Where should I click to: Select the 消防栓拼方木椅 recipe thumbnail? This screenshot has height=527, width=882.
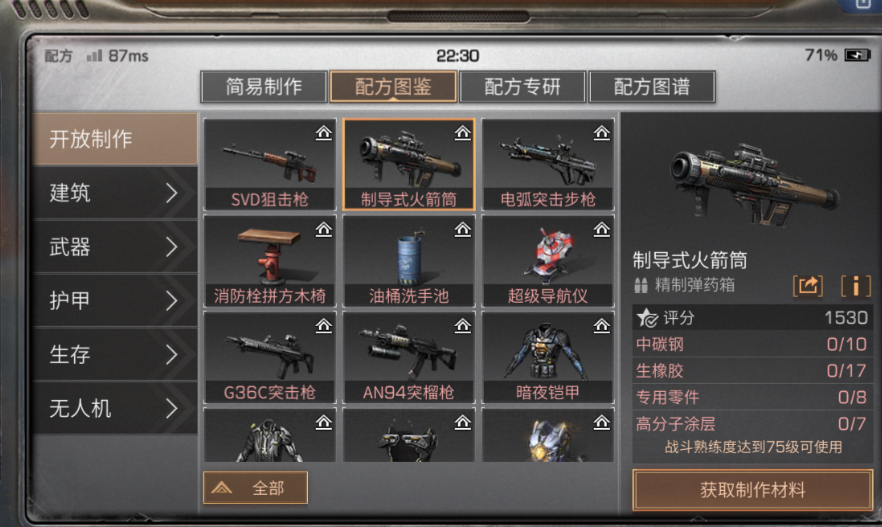point(270,261)
